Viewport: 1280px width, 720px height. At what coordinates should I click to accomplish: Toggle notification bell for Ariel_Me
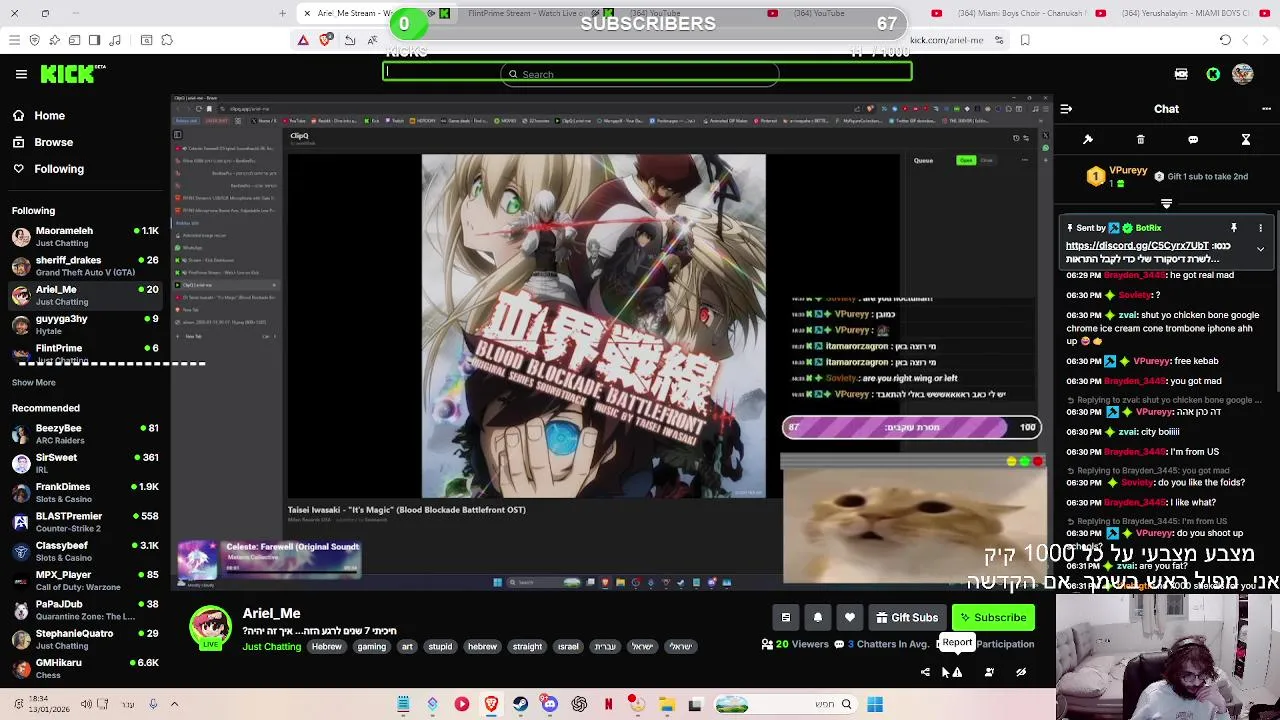[818, 618]
